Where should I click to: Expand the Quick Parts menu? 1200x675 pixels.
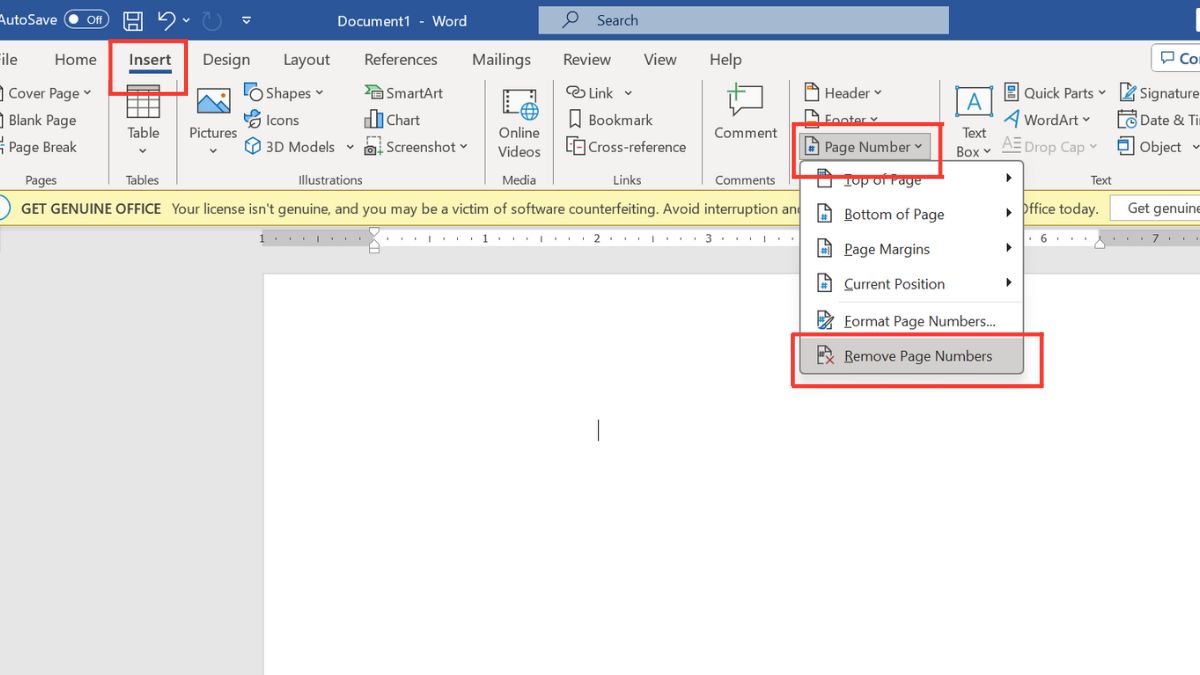click(1055, 93)
